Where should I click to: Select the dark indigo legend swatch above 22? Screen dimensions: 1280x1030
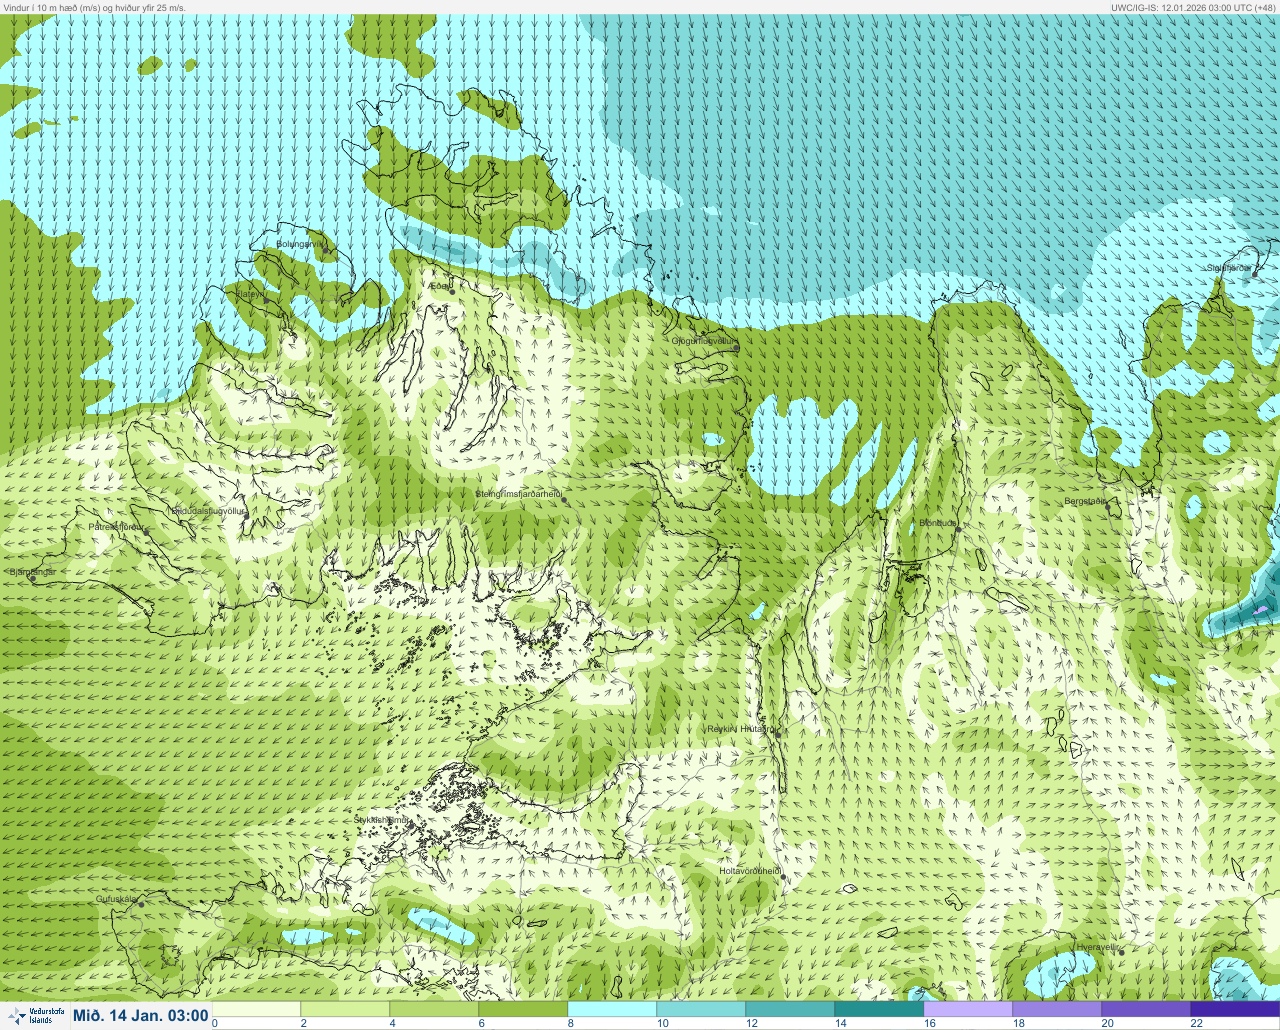pyautogui.click(x=1235, y=1009)
